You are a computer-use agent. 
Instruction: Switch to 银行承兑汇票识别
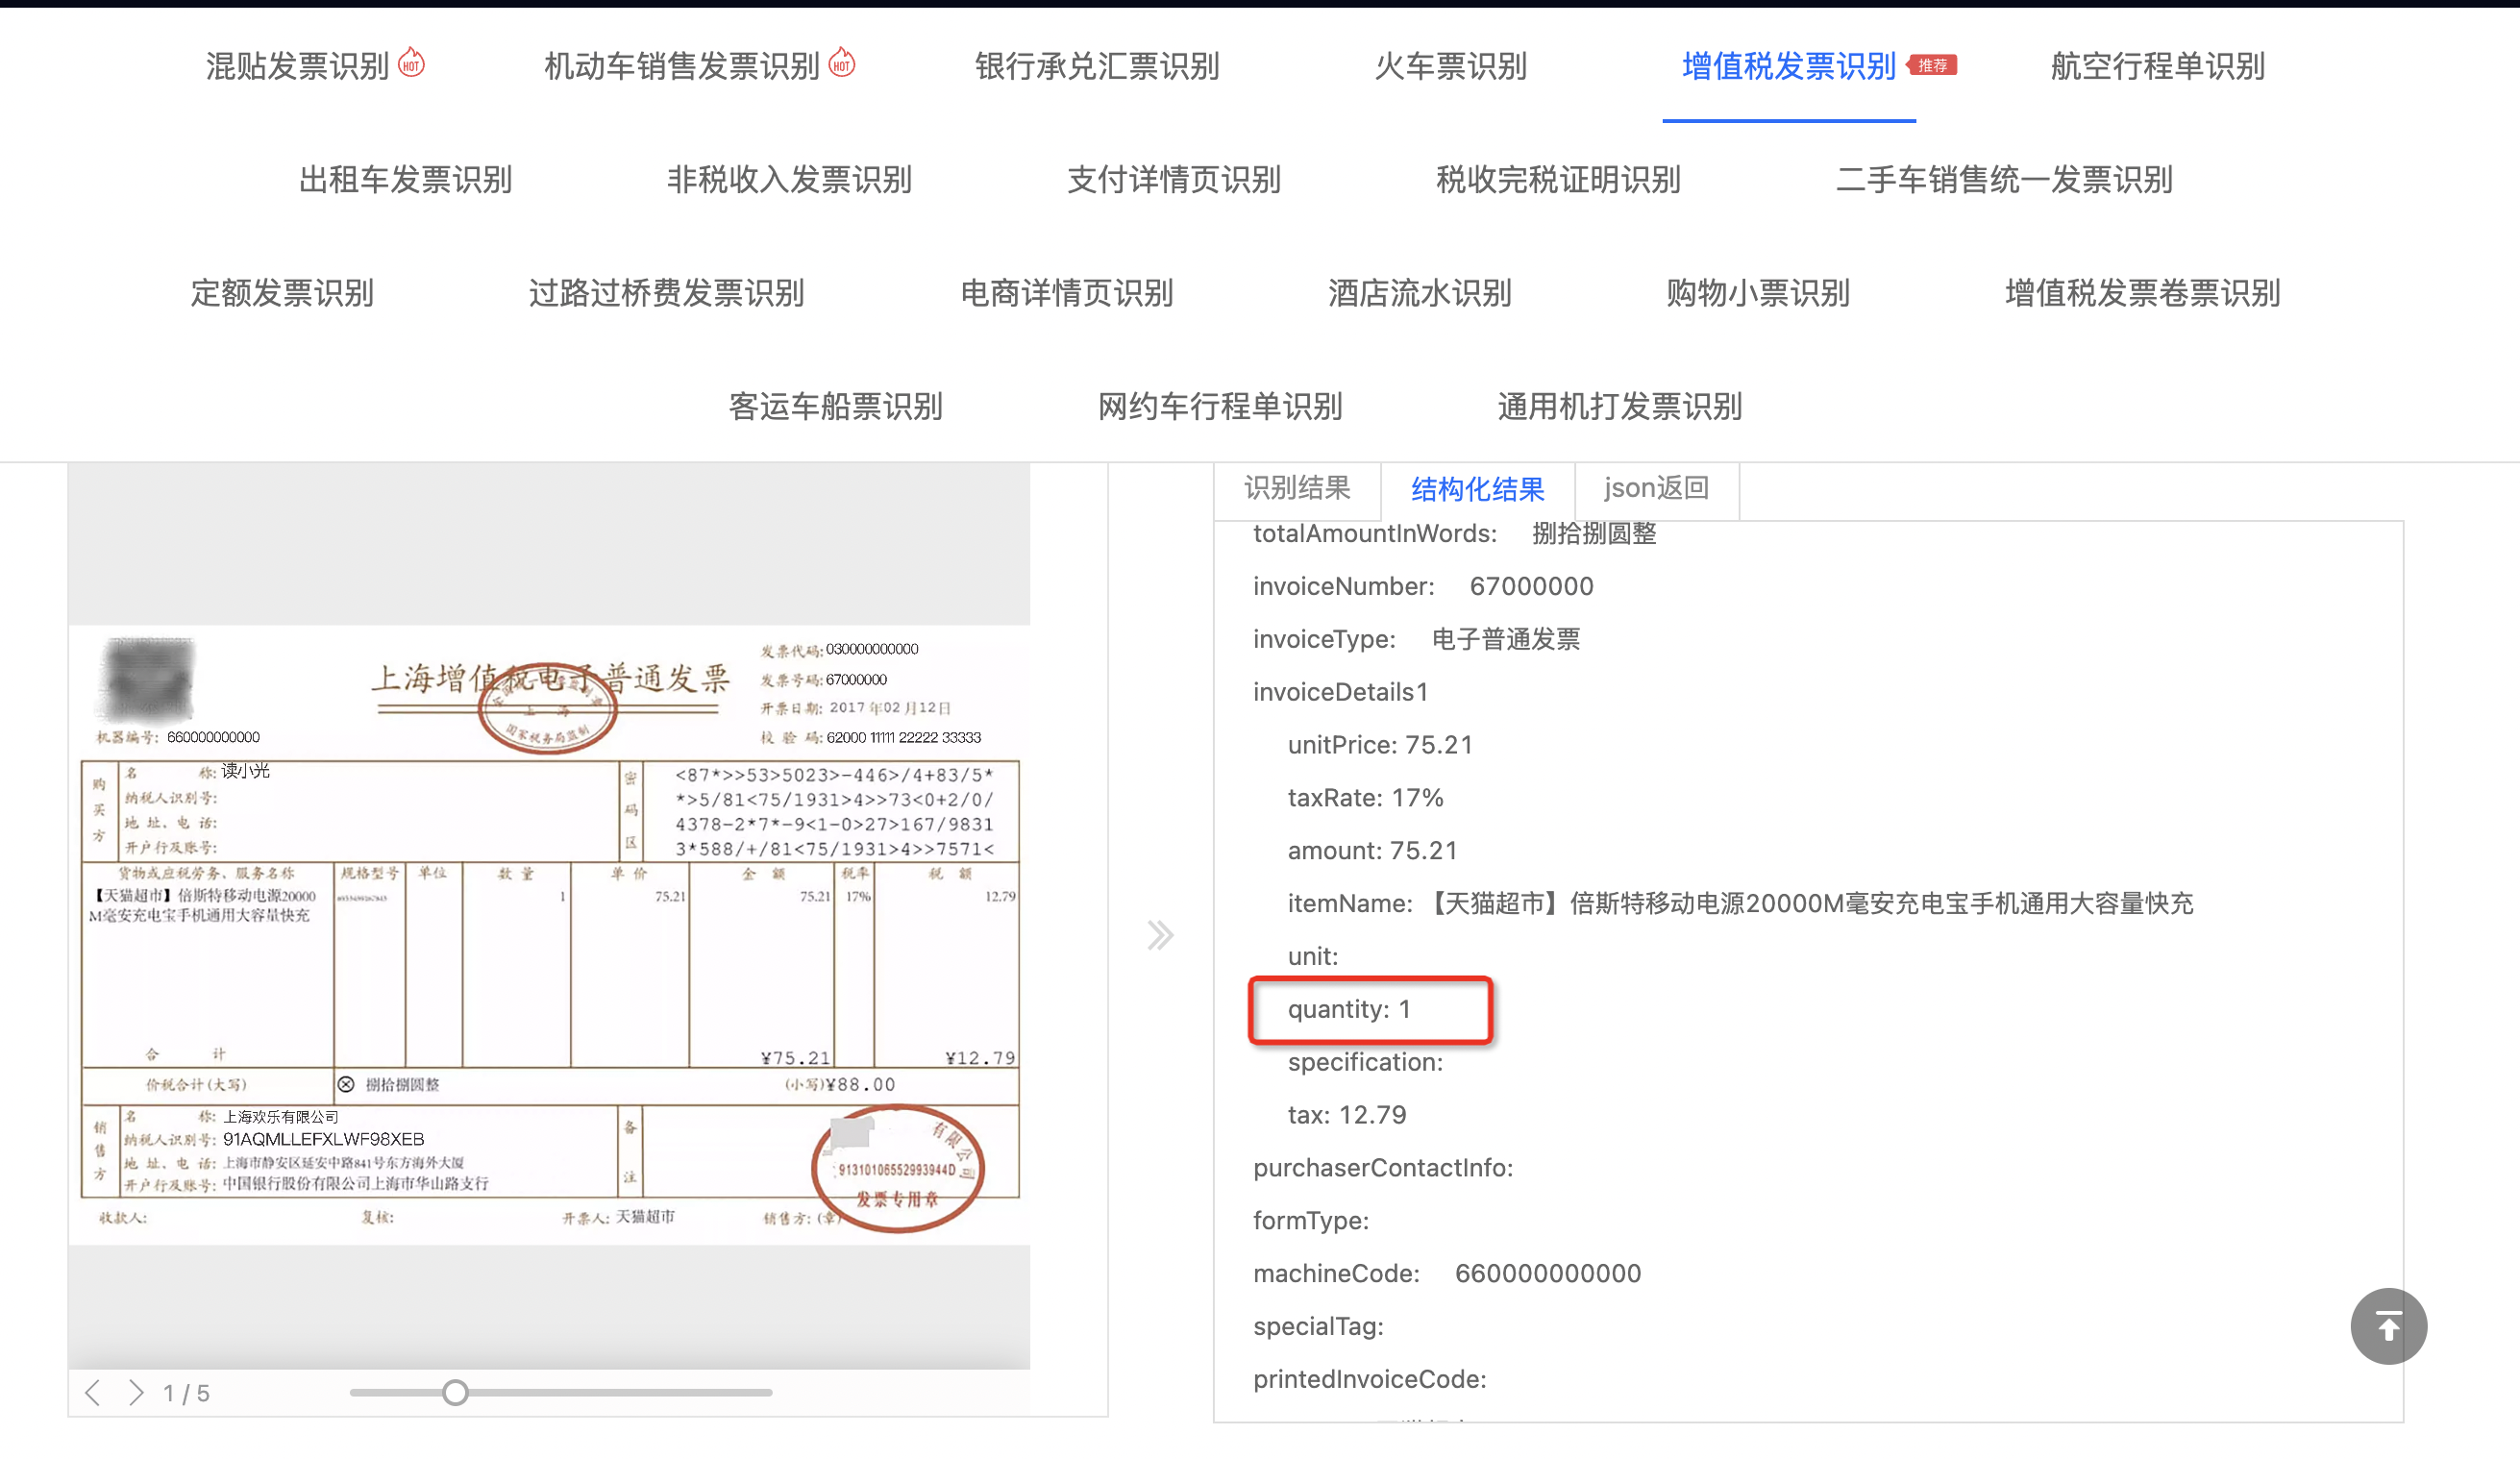(x=1097, y=66)
